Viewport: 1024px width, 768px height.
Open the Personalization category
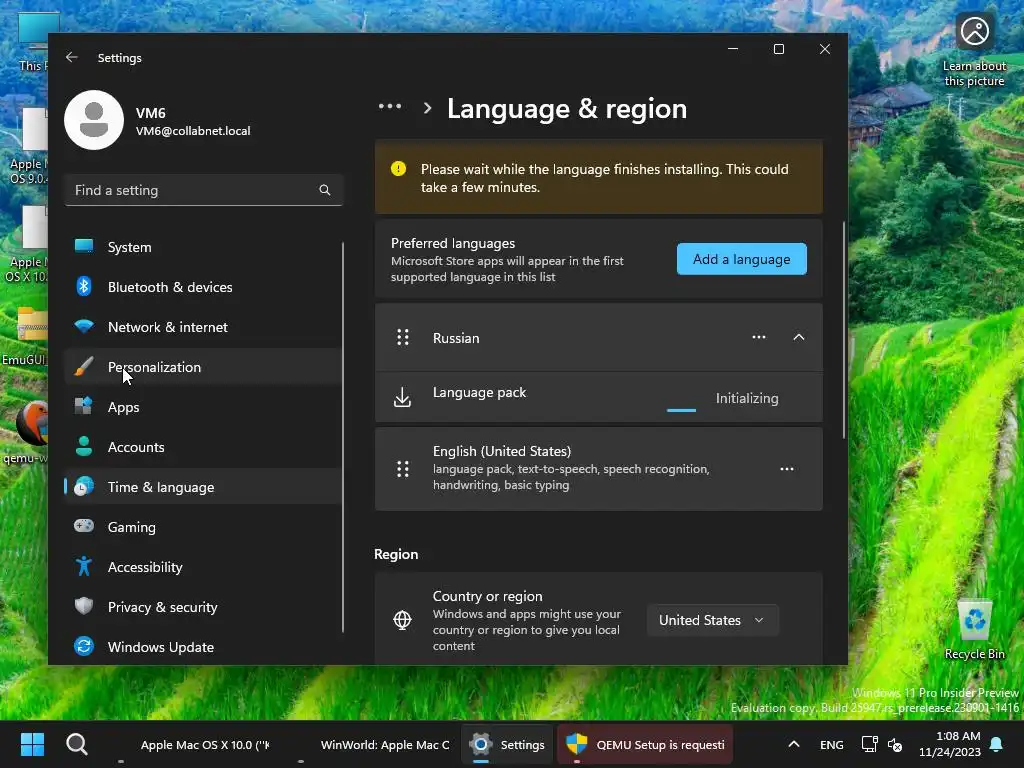point(203,367)
